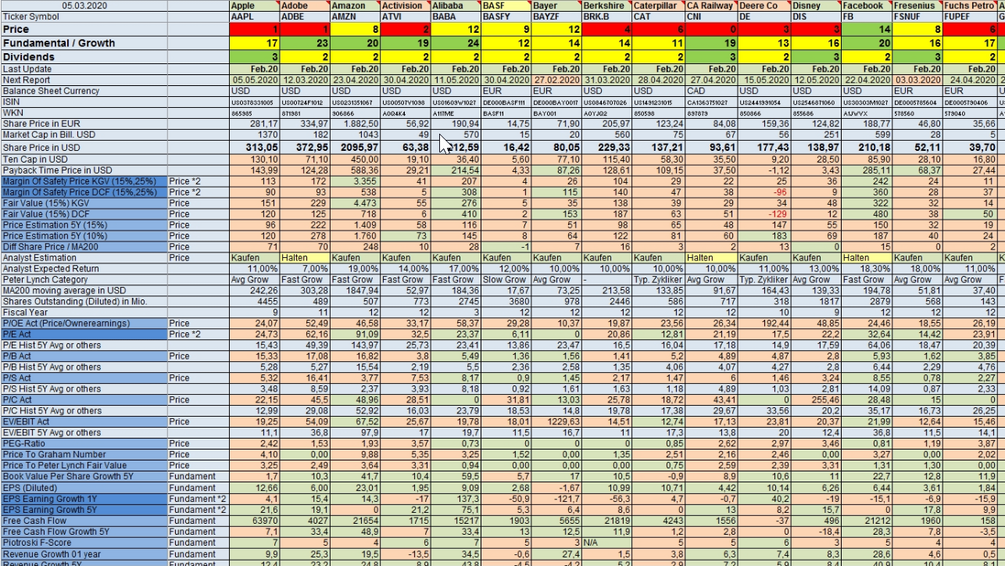1005x566 pixels.
Task: Select the date cell 05.03.2020
Action: [85, 5]
